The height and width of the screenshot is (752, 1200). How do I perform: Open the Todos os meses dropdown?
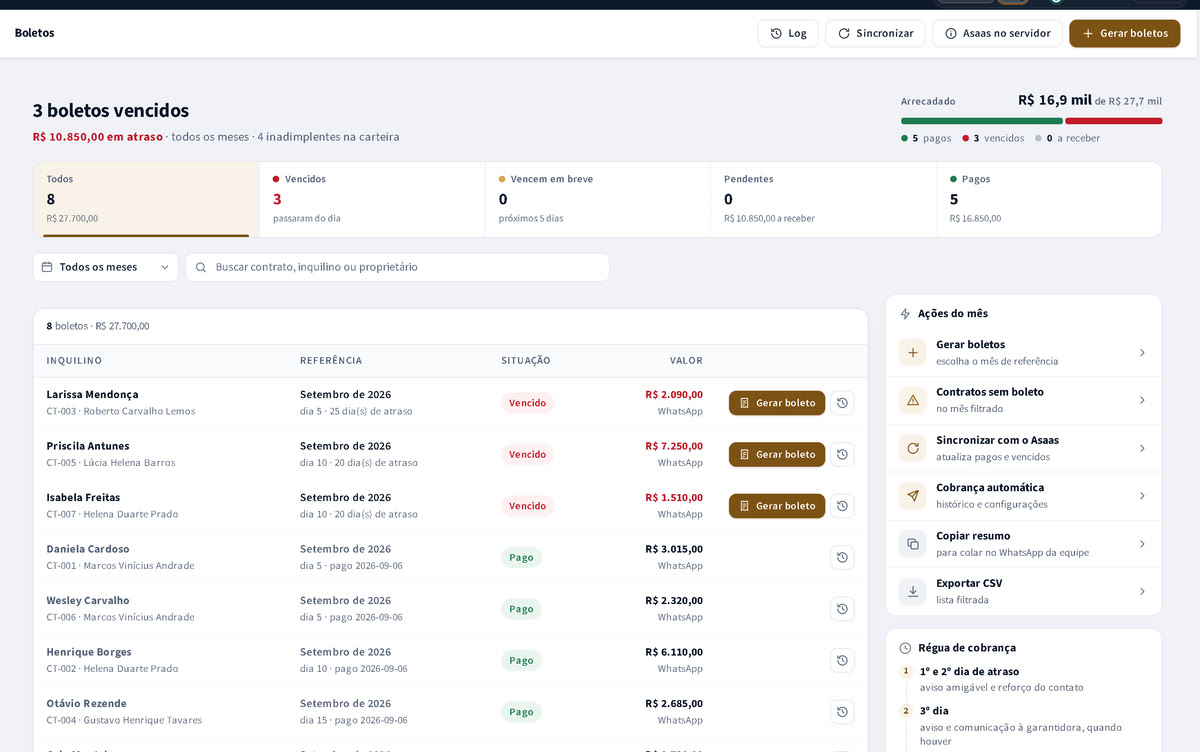(105, 267)
